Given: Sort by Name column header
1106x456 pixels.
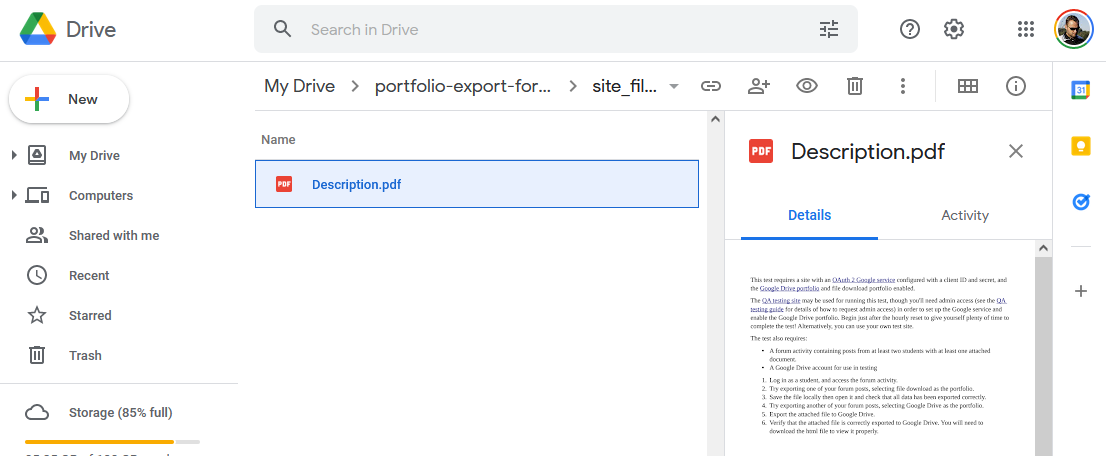Looking at the screenshot, I should 278,140.
